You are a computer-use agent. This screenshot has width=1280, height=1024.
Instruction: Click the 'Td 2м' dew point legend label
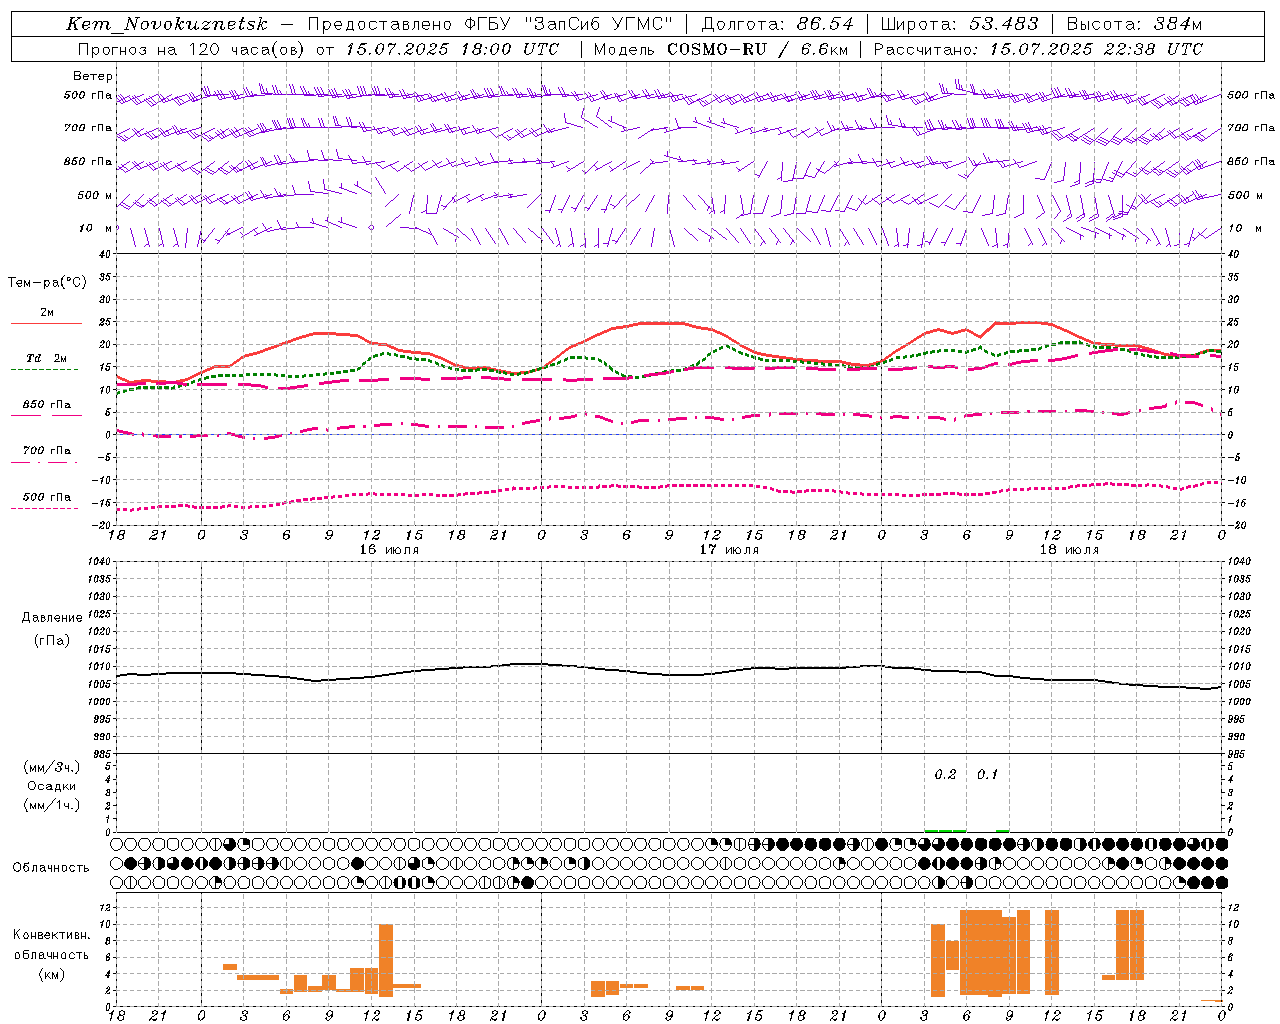tap(46, 358)
